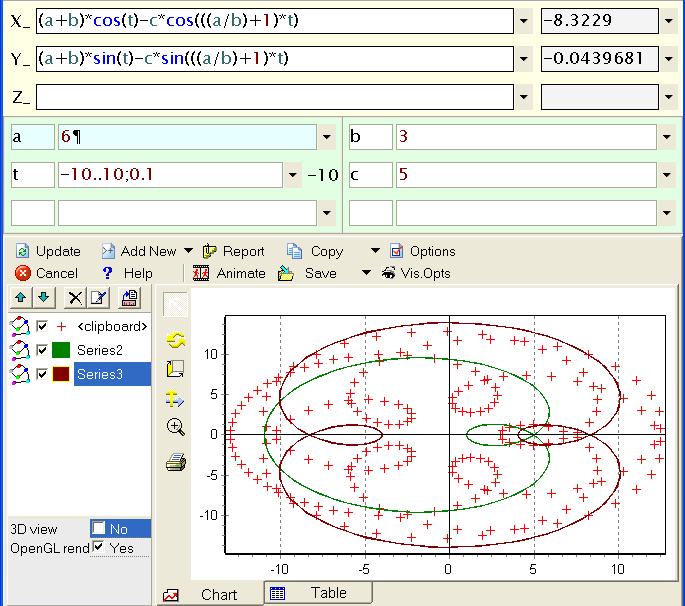Screen dimensions: 685x606
Task: Click the Animate toolbar button
Action: [x=229, y=273]
